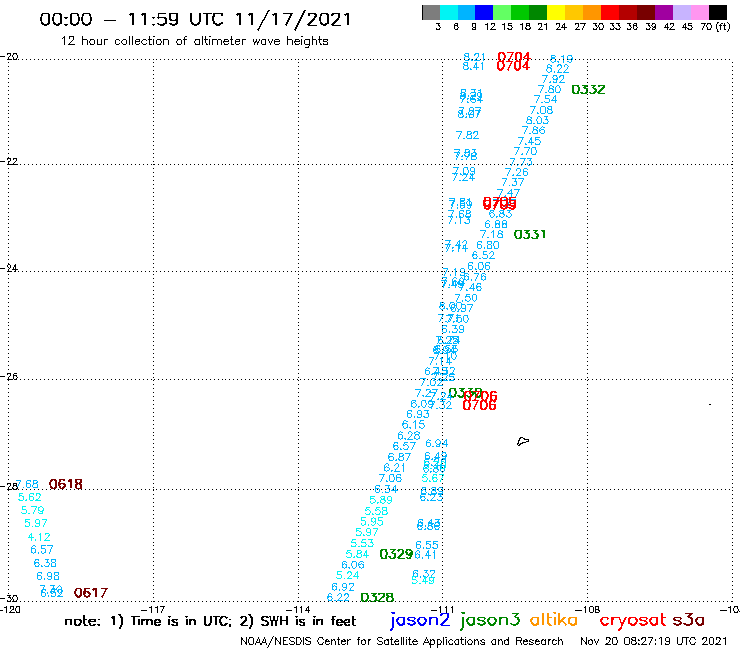Click the 'jason2' satellite legend label

(x=420, y=620)
